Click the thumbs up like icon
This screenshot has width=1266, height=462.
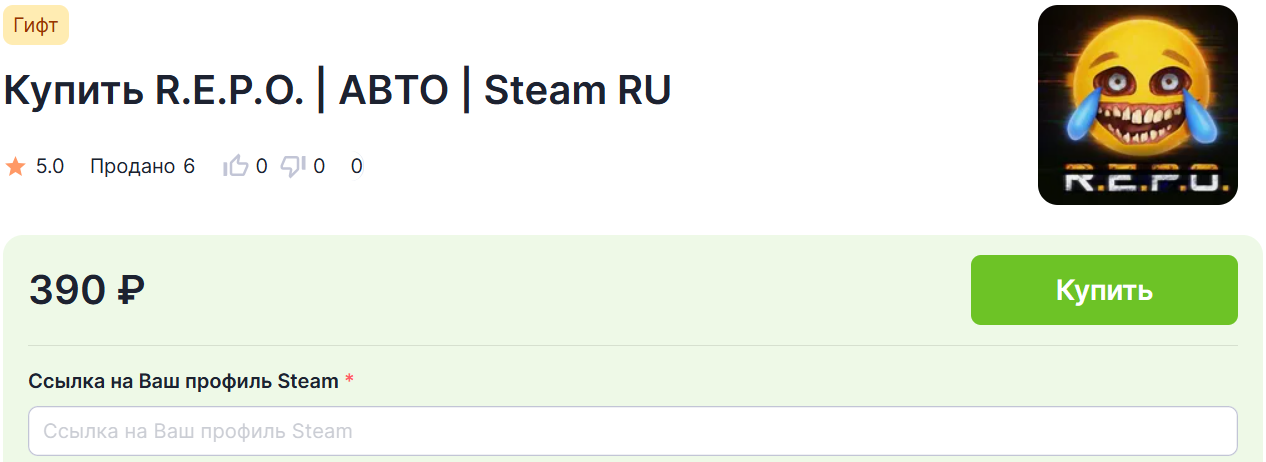click(235, 166)
